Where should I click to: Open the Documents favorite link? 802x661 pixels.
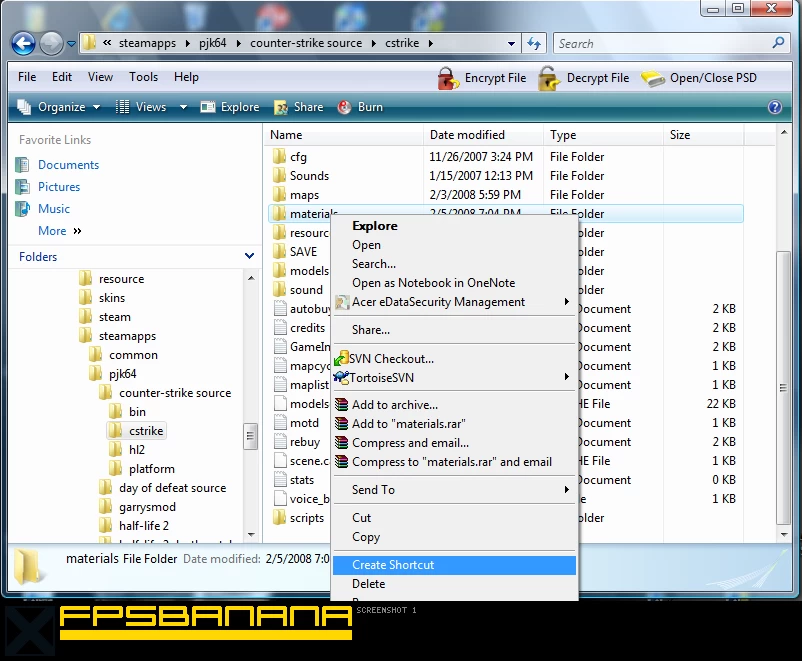pos(68,165)
